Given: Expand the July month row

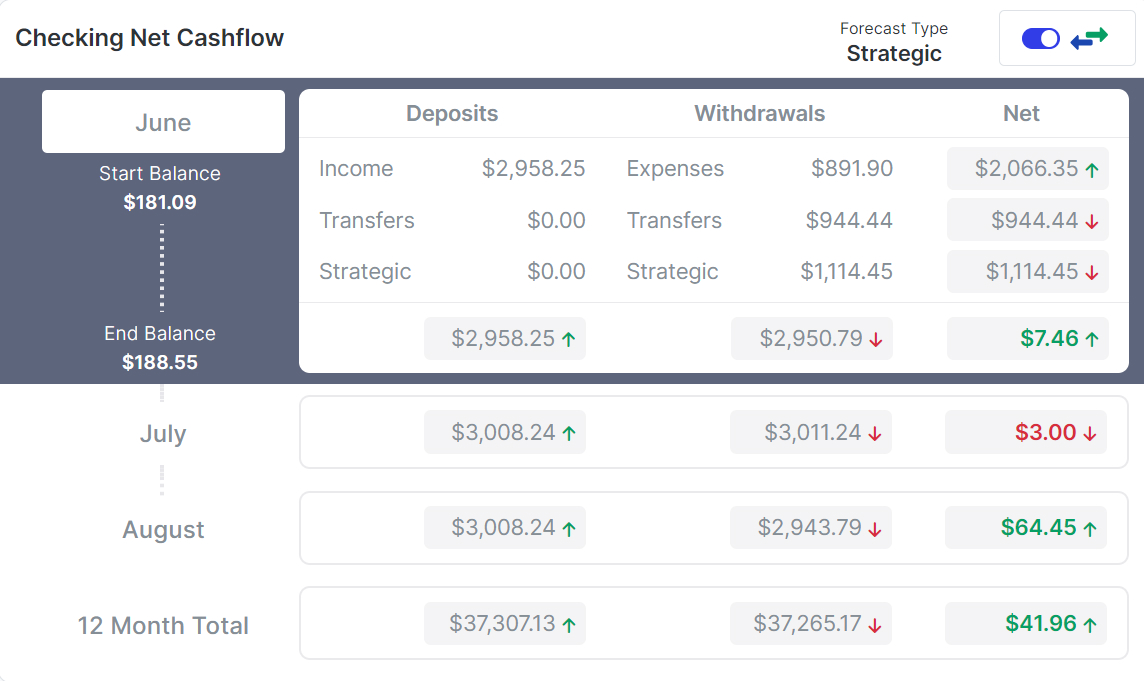Looking at the screenshot, I should (x=163, y=434).
